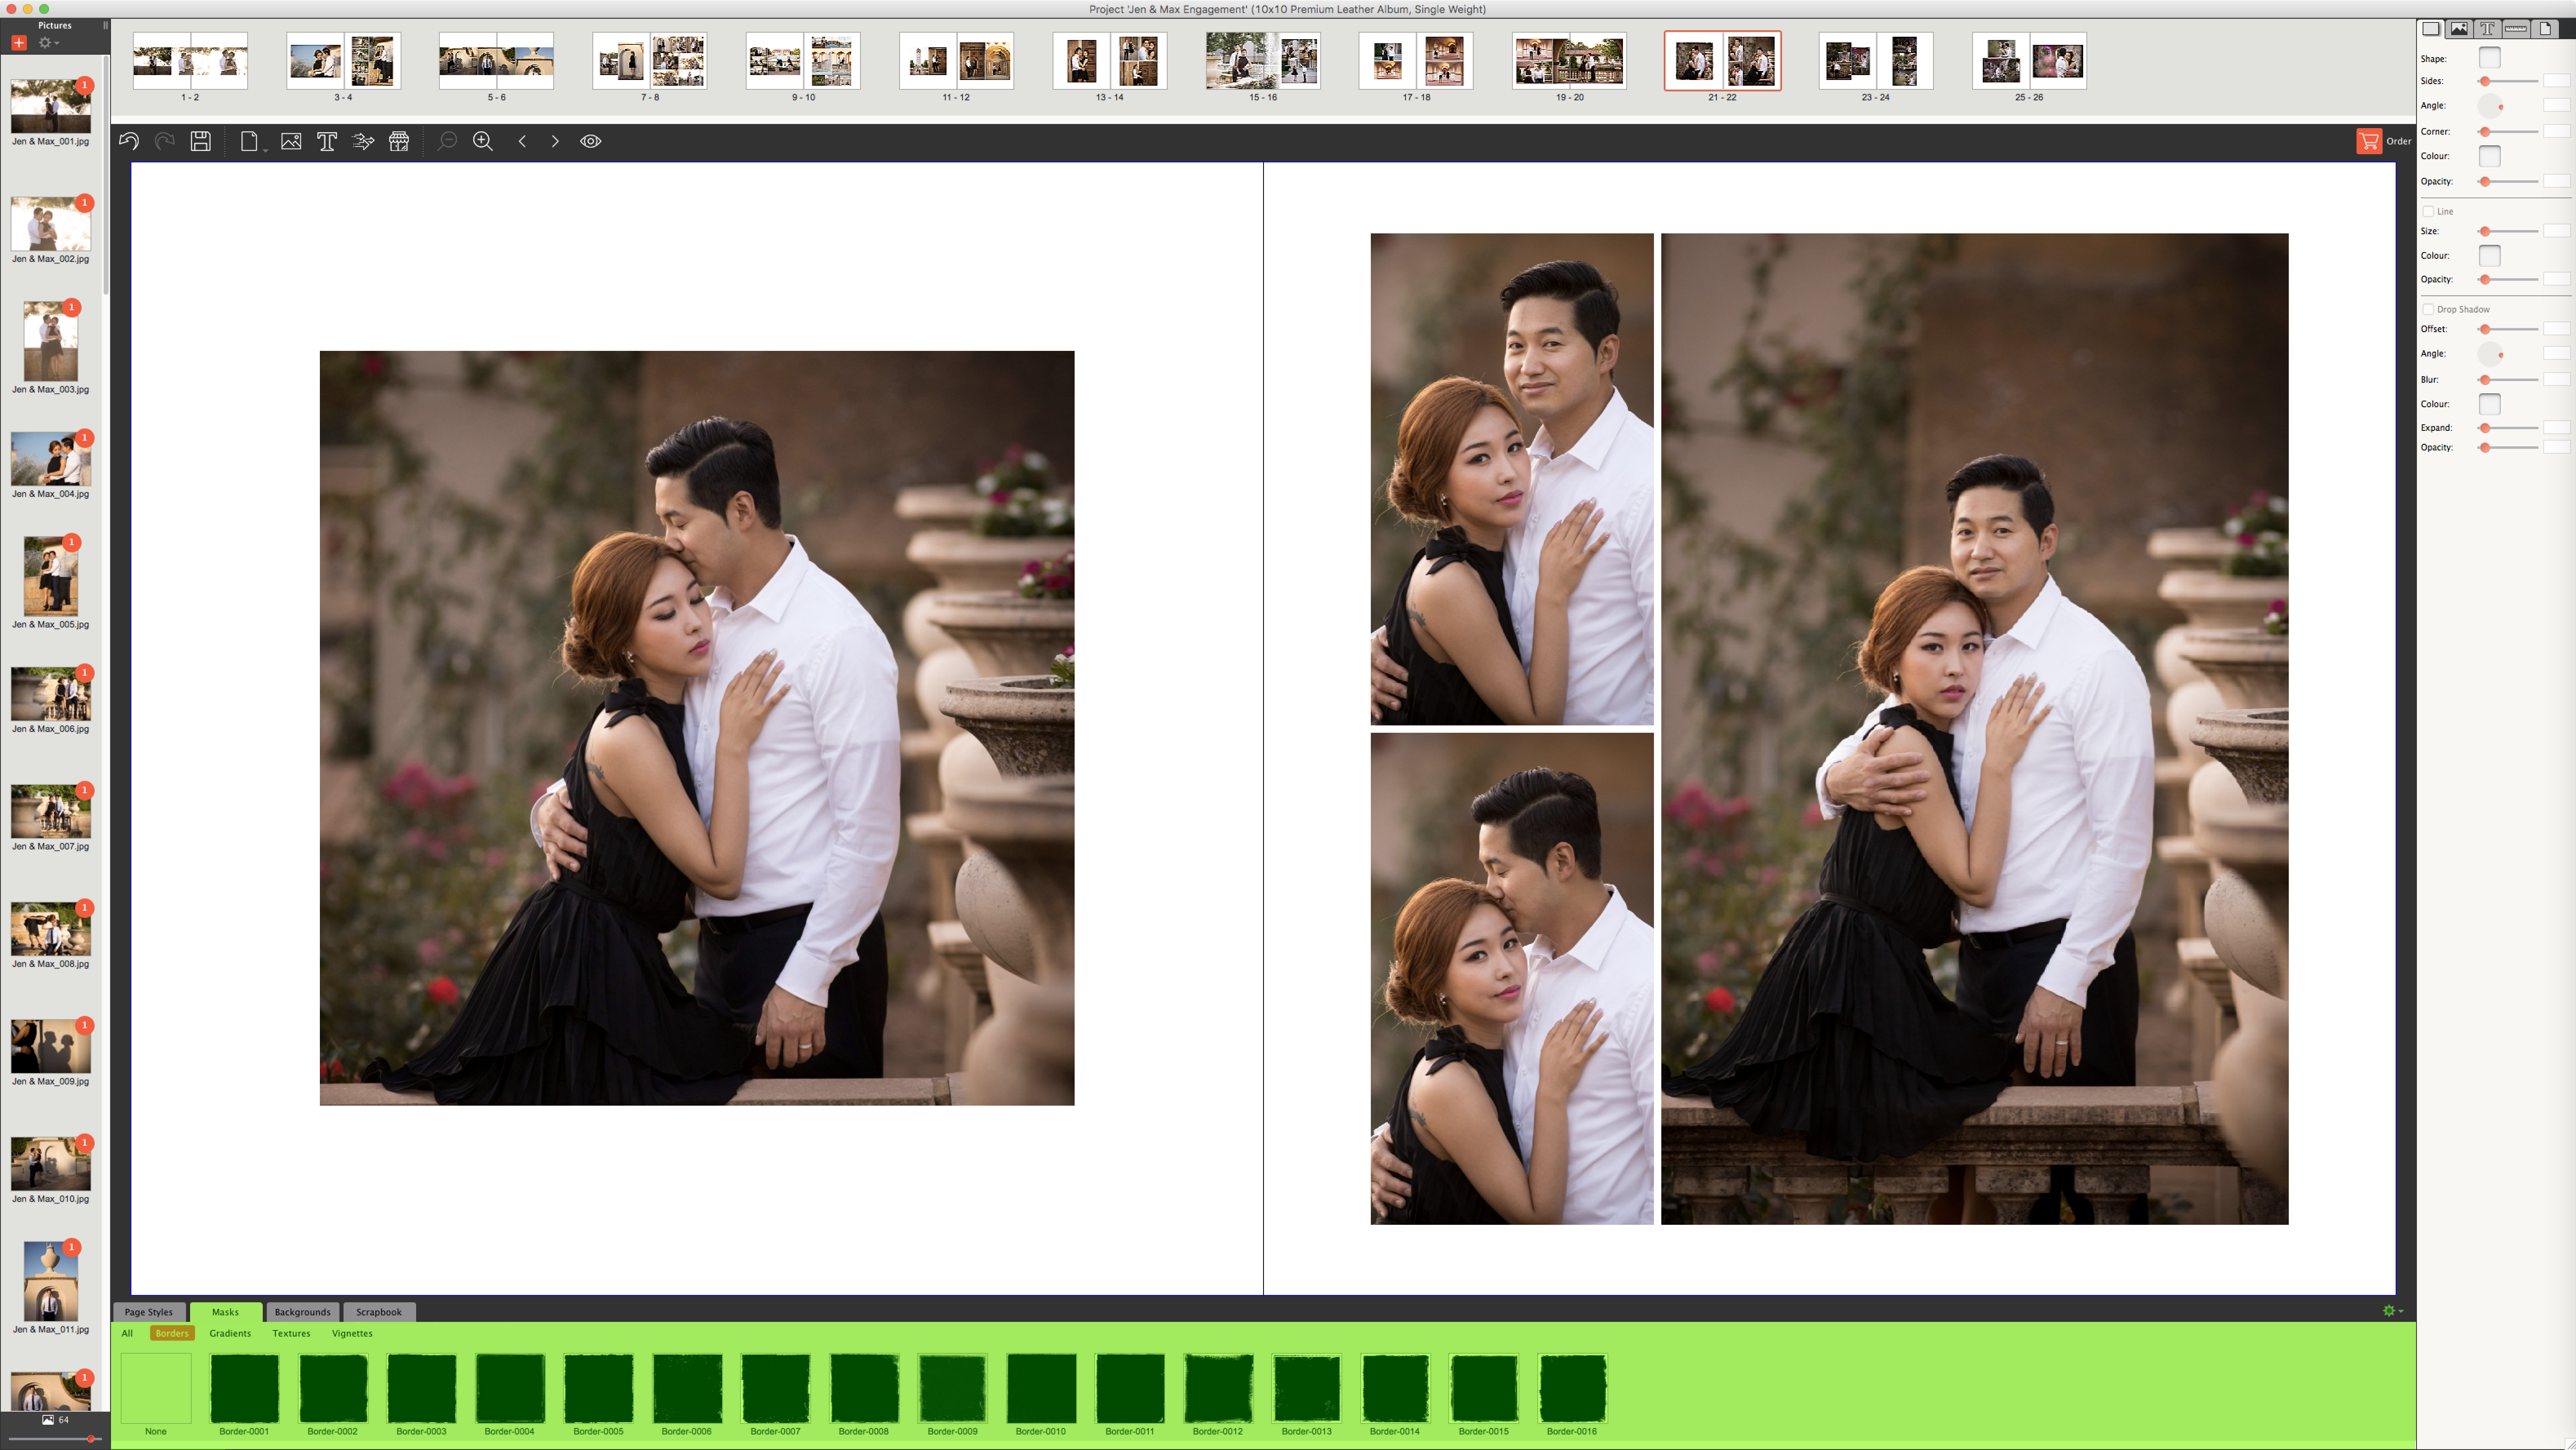Click the shape Colour swatch
The image size is (2576, 1450).
(2489, 156)
